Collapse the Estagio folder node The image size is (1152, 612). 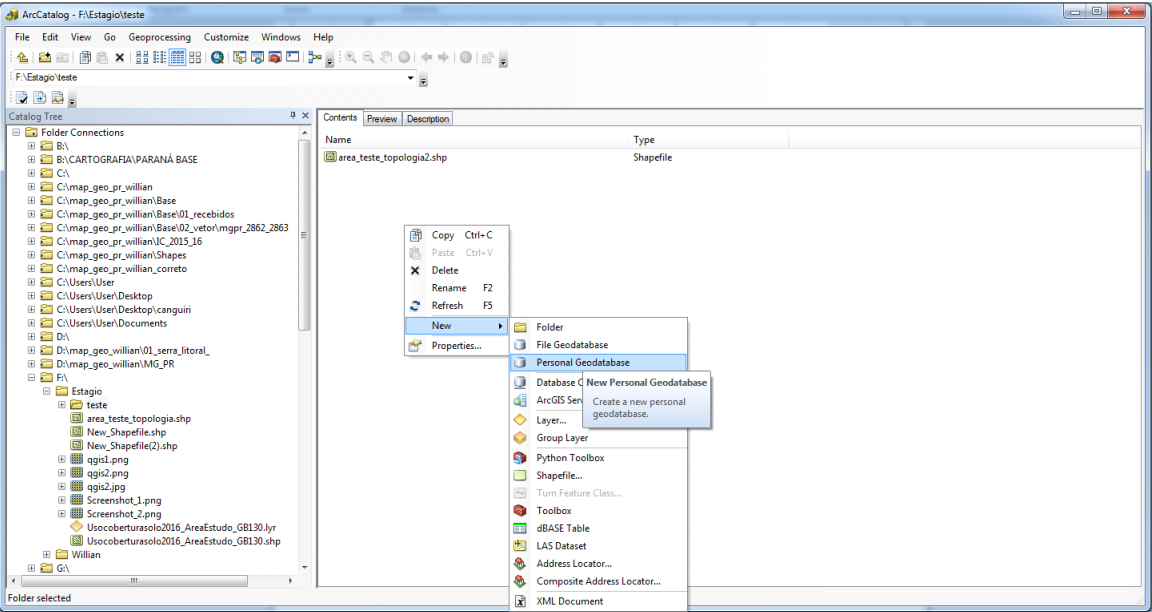click(x=46, y=391)
